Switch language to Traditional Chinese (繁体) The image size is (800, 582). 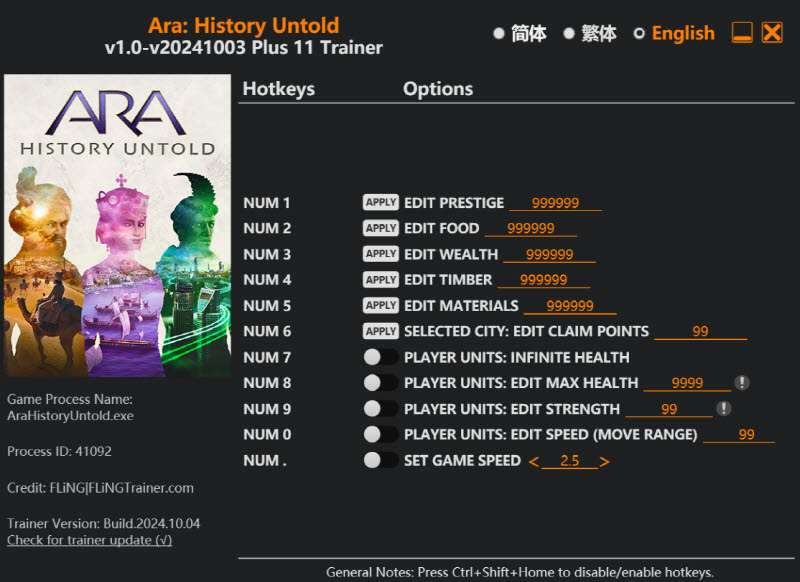(x=569, y=34)
